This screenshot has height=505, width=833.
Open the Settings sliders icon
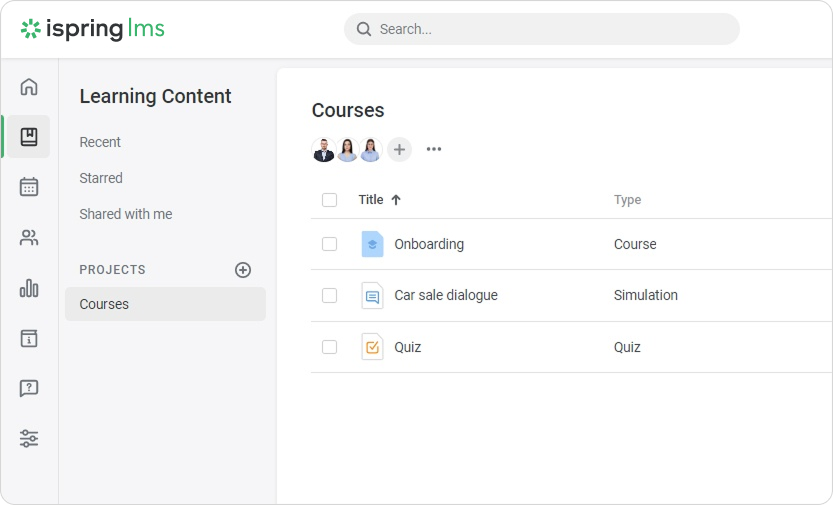tap(29, 439)
